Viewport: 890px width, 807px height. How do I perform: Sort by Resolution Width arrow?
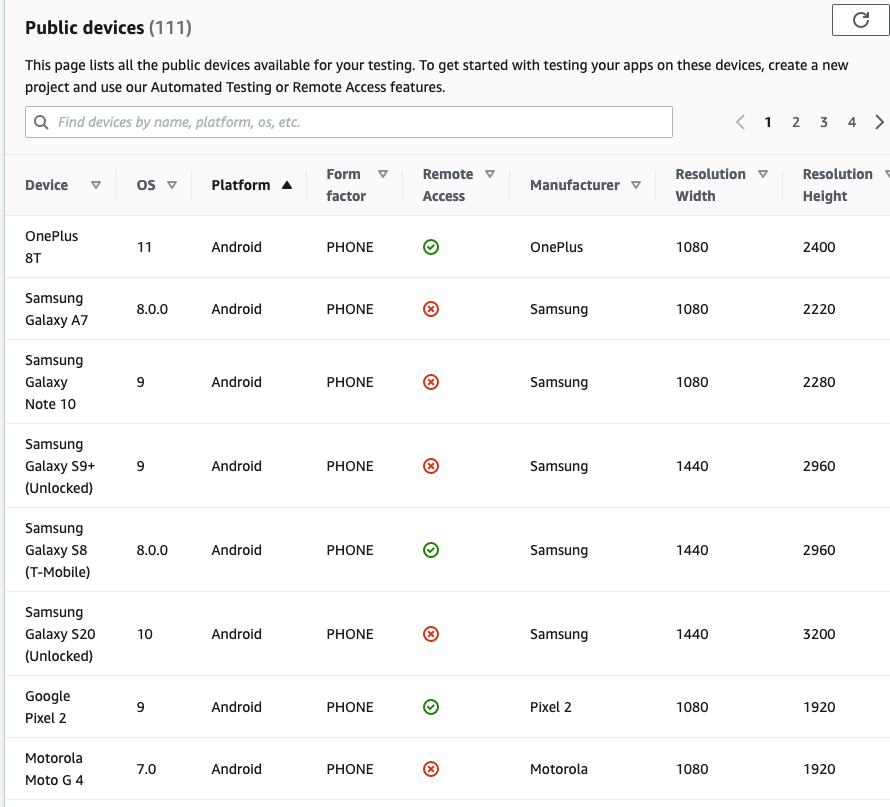tap(763, 174)
